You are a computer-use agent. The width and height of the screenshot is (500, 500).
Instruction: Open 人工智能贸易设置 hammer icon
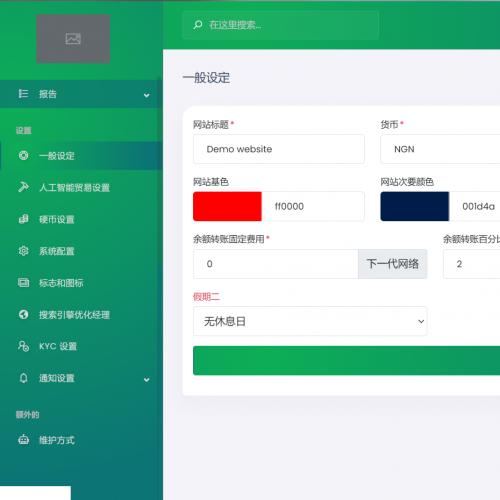click(x=23, y=187)
